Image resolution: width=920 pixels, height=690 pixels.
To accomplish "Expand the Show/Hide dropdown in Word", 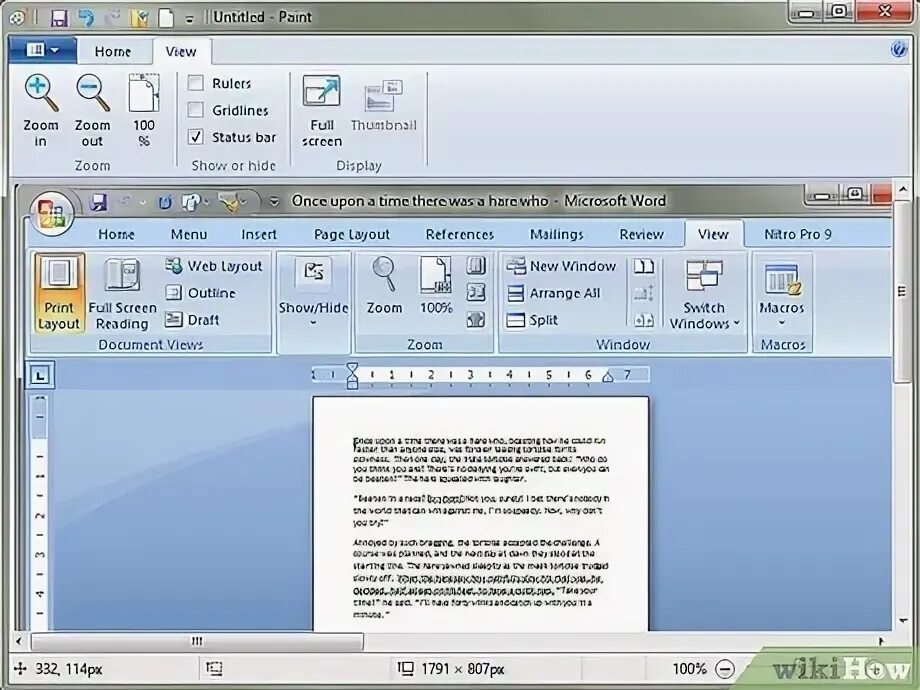I will (313, 293).
